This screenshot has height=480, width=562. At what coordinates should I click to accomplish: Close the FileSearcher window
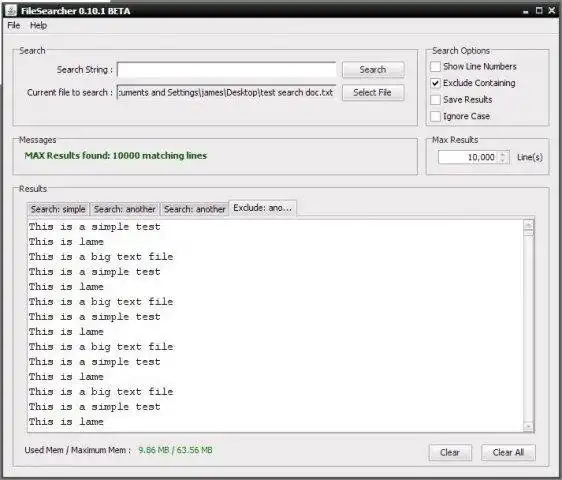point(552,11)
